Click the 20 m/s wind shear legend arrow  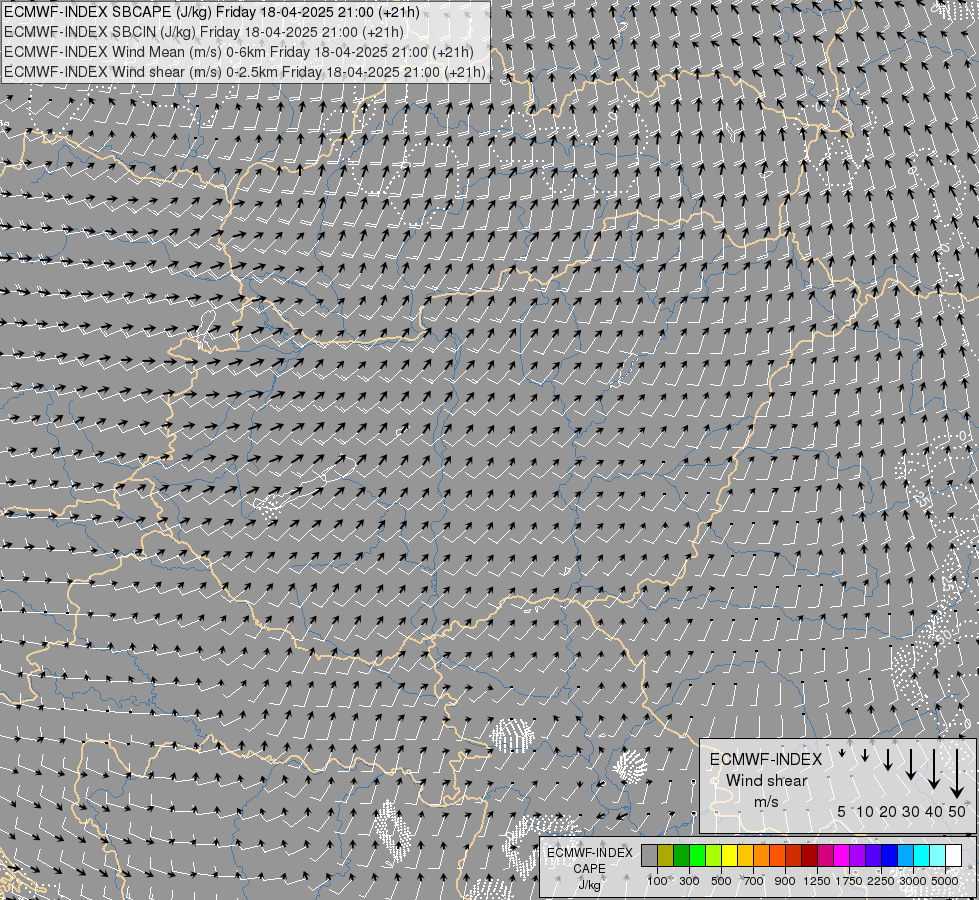point(888,759)
